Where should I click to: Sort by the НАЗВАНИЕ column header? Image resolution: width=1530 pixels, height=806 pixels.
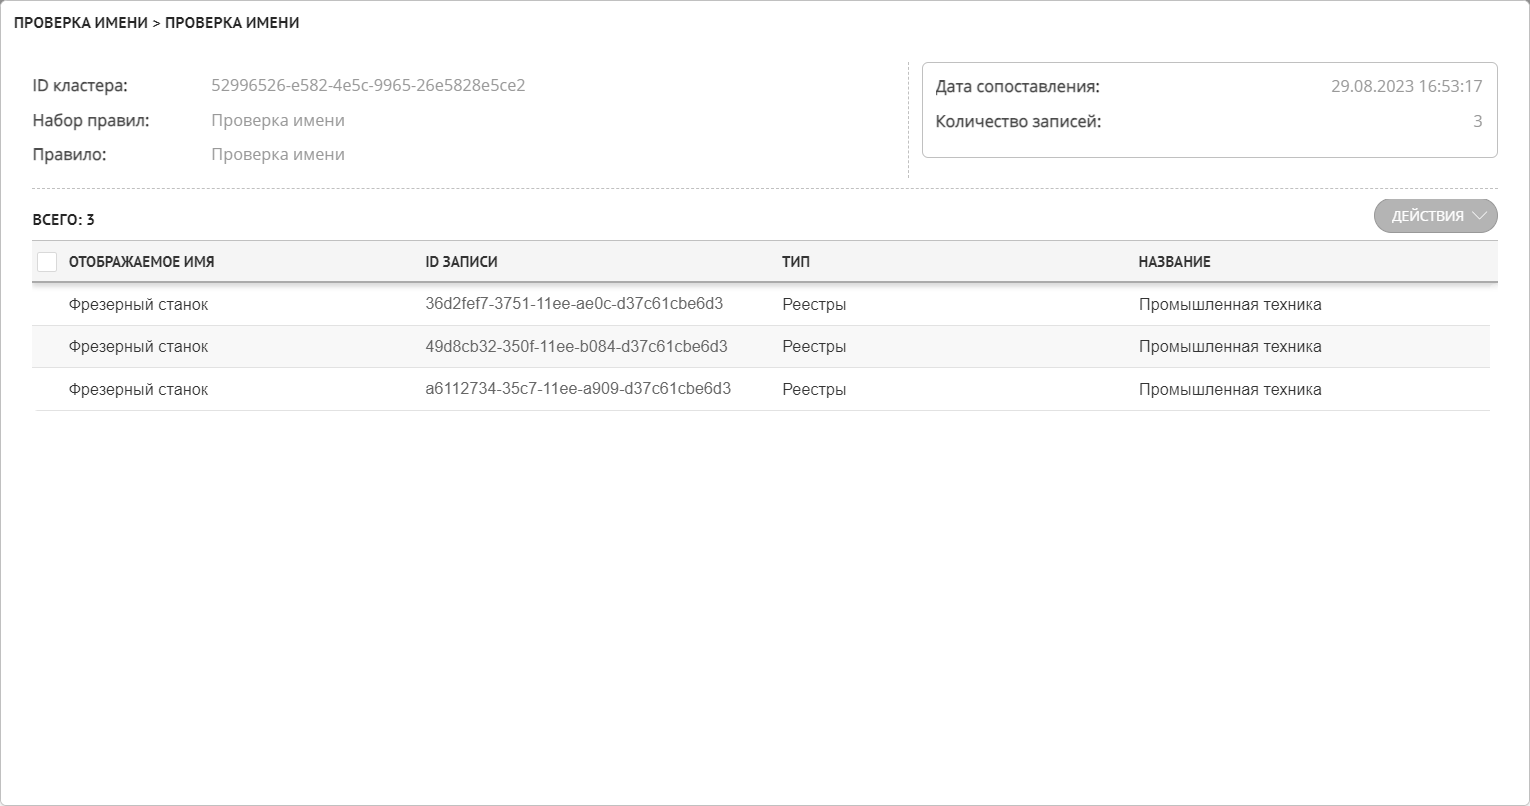1174,262
